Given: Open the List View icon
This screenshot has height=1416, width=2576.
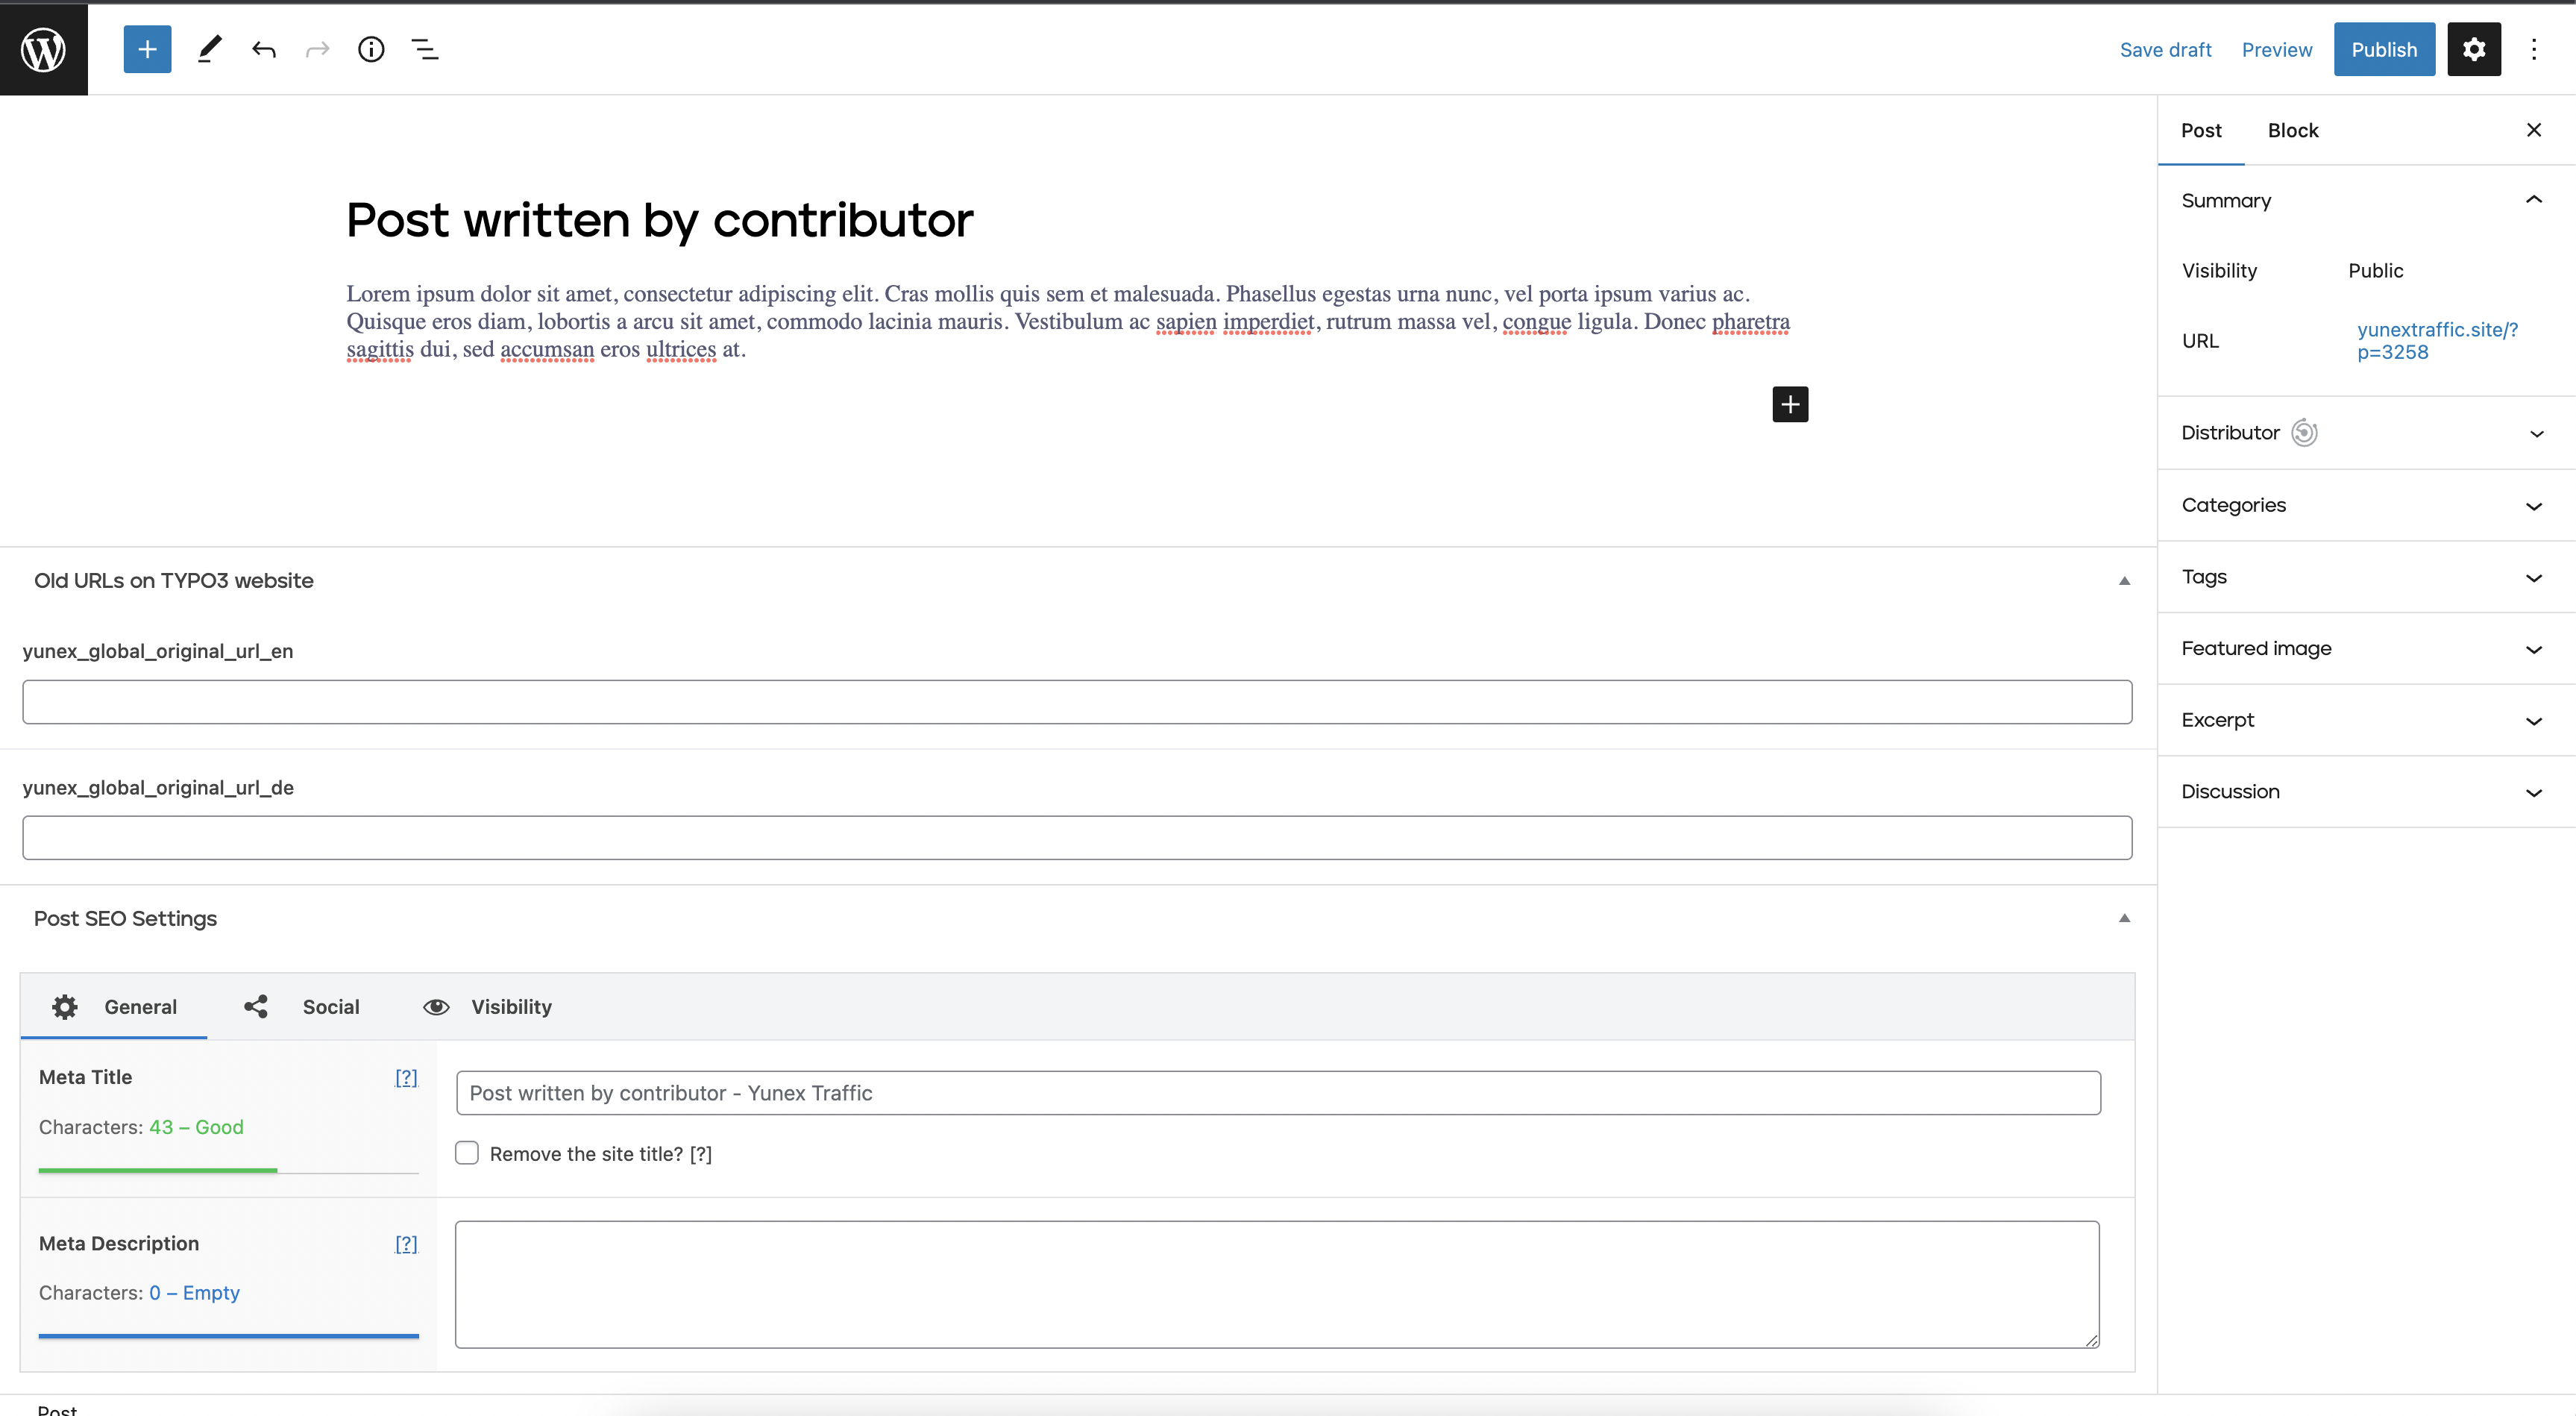Looking at the screenshot, I should point(425,49).
